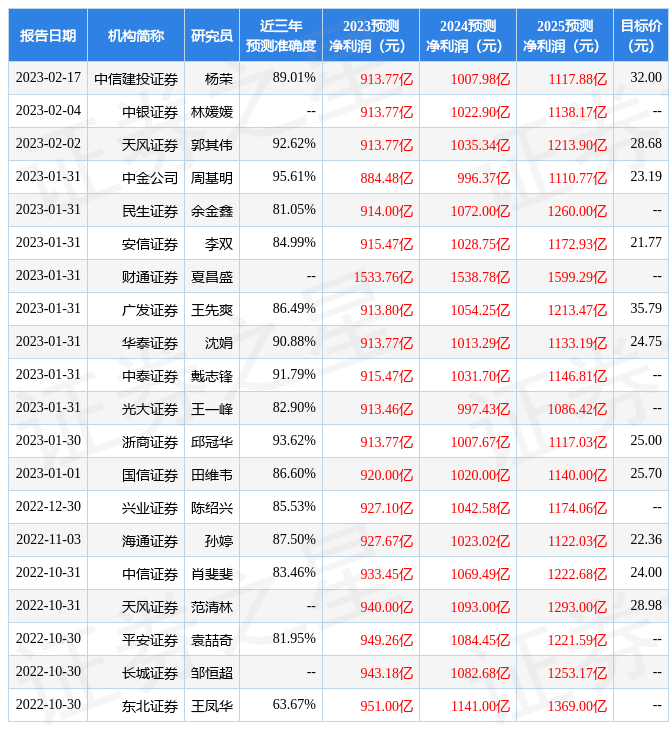This screenshot has height=730, width=669.
Task: Click 2025 forecast 1369.00亿
Action: [577, 707]
